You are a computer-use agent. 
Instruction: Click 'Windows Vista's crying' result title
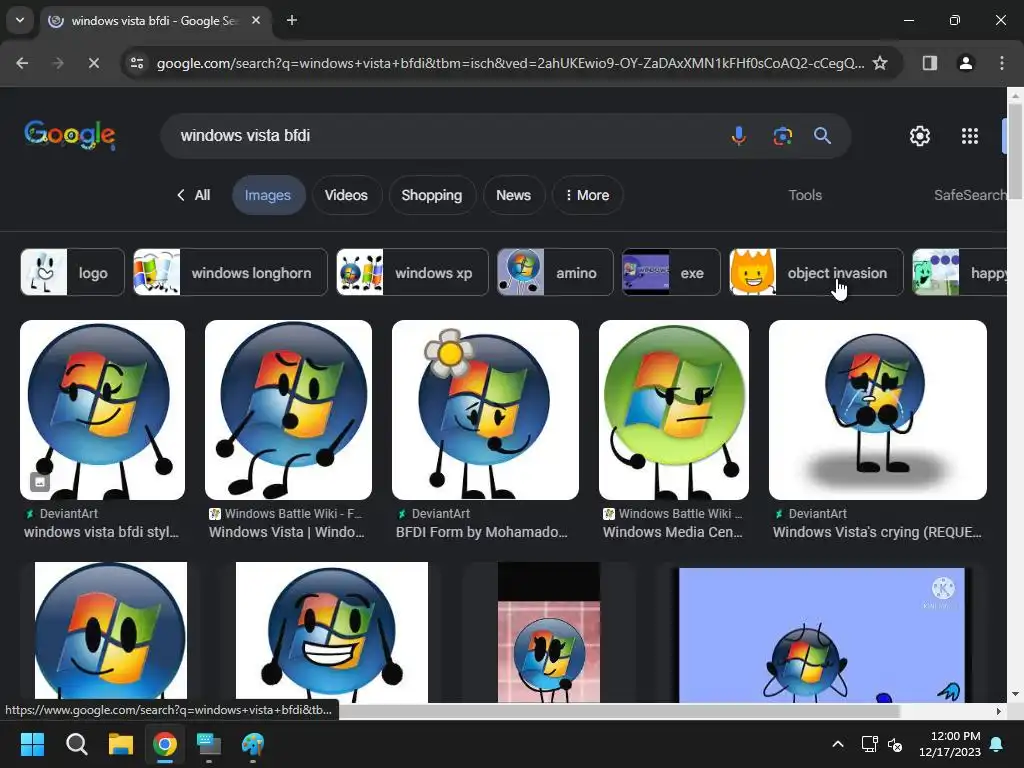click(877, 532)
